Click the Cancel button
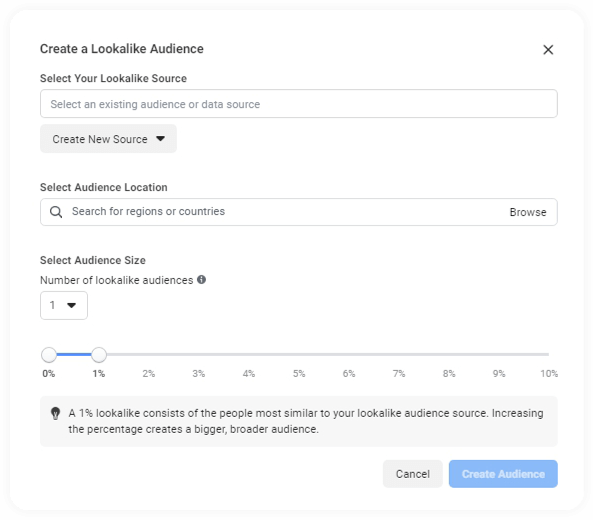This screenshot has height=520, width=593. tap(413, 474)
